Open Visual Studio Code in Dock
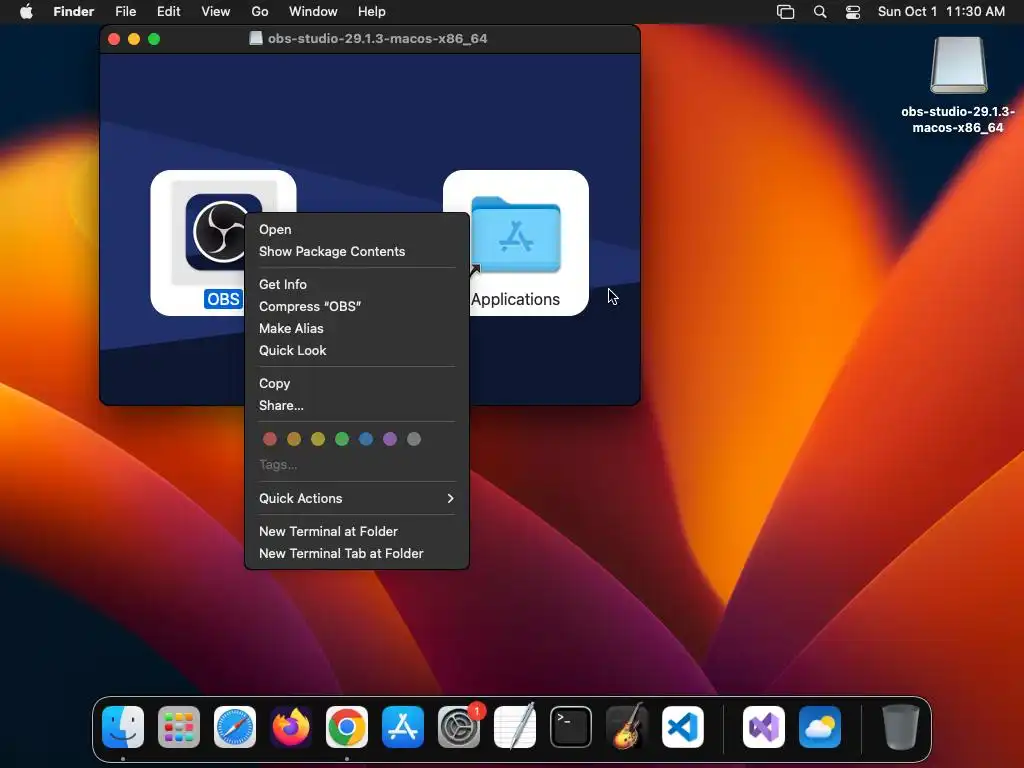1024x768 pixels. [683, 726]
